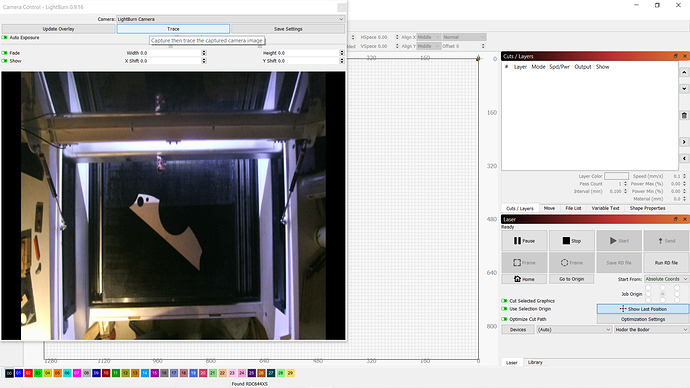Adjust the X Shift stepper arrows
The image size is (690, 388).
[x=204, y=61]
